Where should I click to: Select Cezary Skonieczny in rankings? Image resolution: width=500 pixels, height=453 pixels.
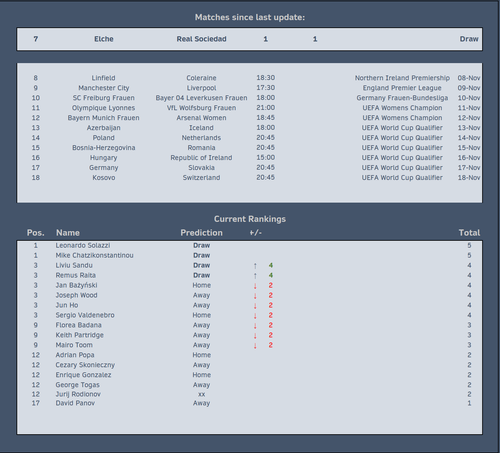[85, 365]
